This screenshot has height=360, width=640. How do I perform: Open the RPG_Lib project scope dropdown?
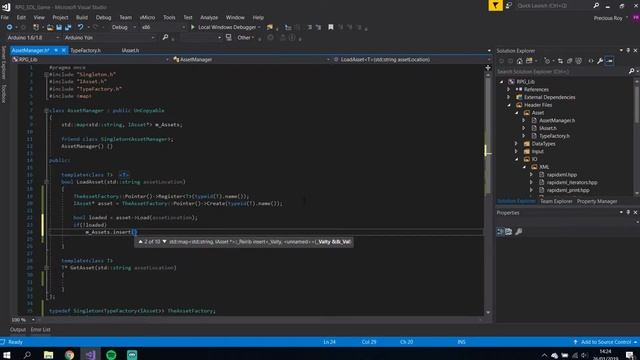(x=90, y=60)
